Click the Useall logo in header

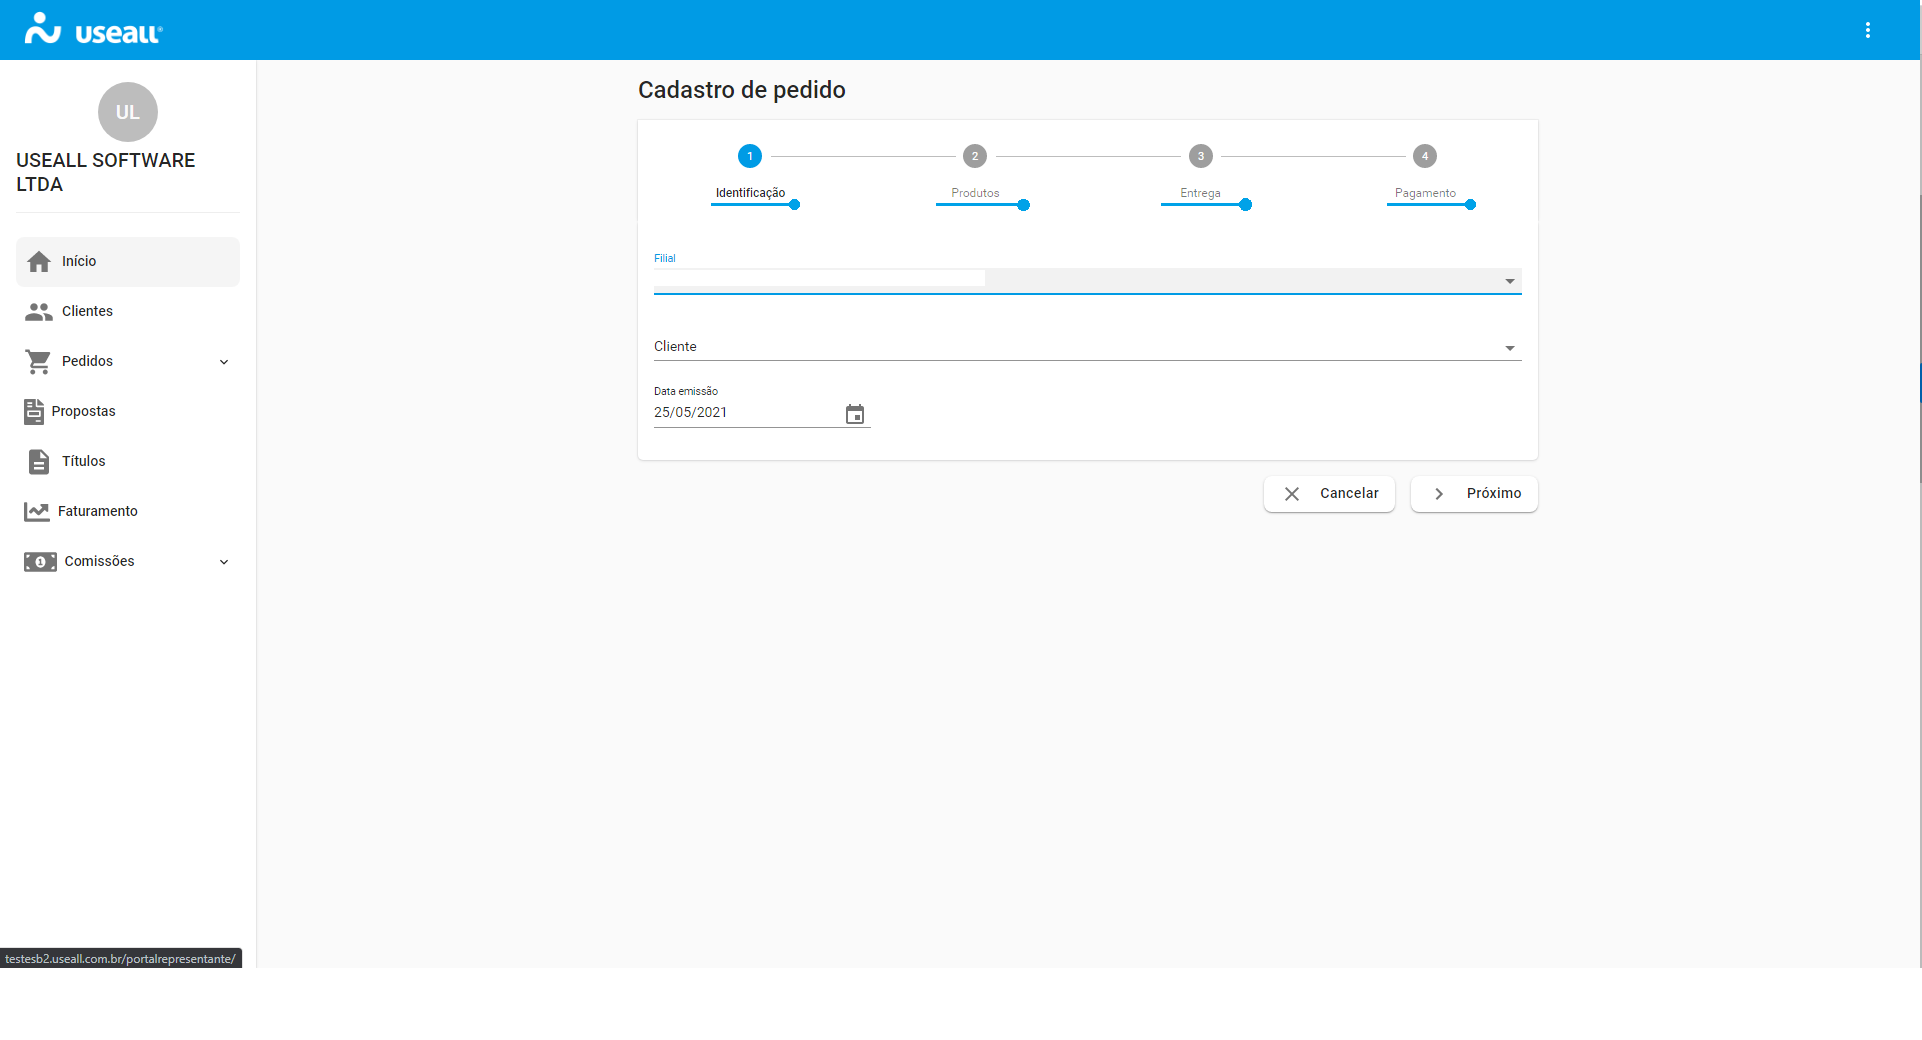(93, 29)
